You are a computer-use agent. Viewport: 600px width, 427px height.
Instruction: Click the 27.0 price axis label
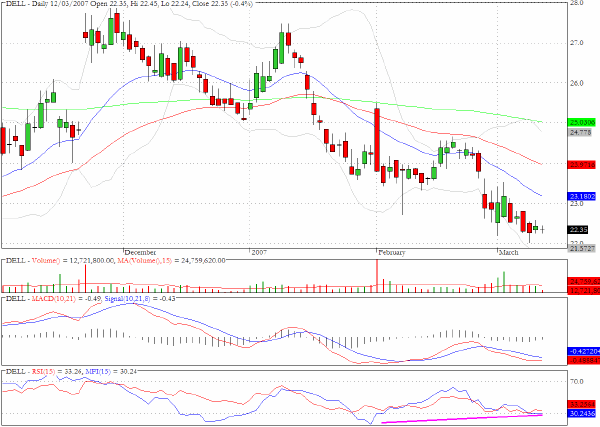pyautogui.click(x=577, y=43)
